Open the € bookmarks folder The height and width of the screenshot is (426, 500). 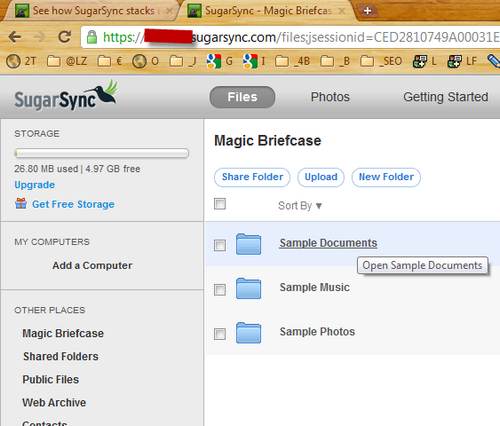110,61
